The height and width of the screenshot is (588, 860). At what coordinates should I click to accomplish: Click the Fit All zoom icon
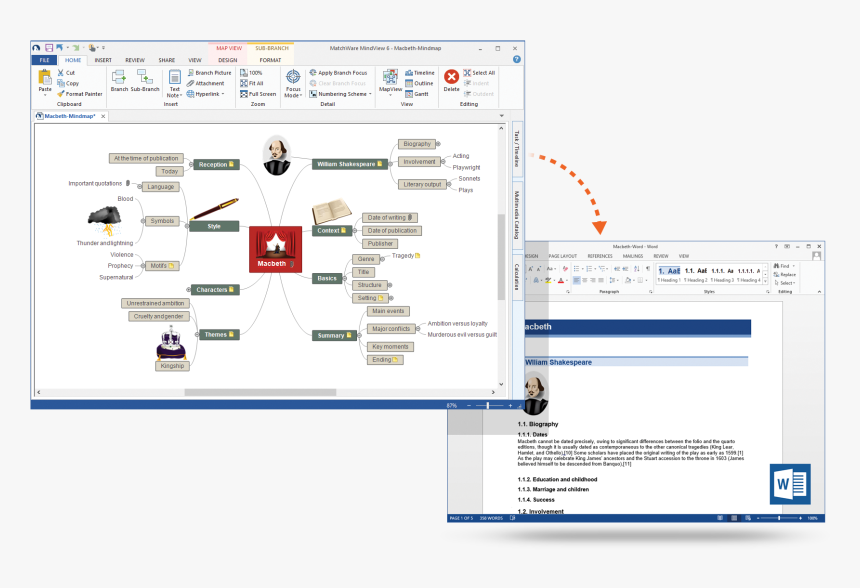(244, 83)
